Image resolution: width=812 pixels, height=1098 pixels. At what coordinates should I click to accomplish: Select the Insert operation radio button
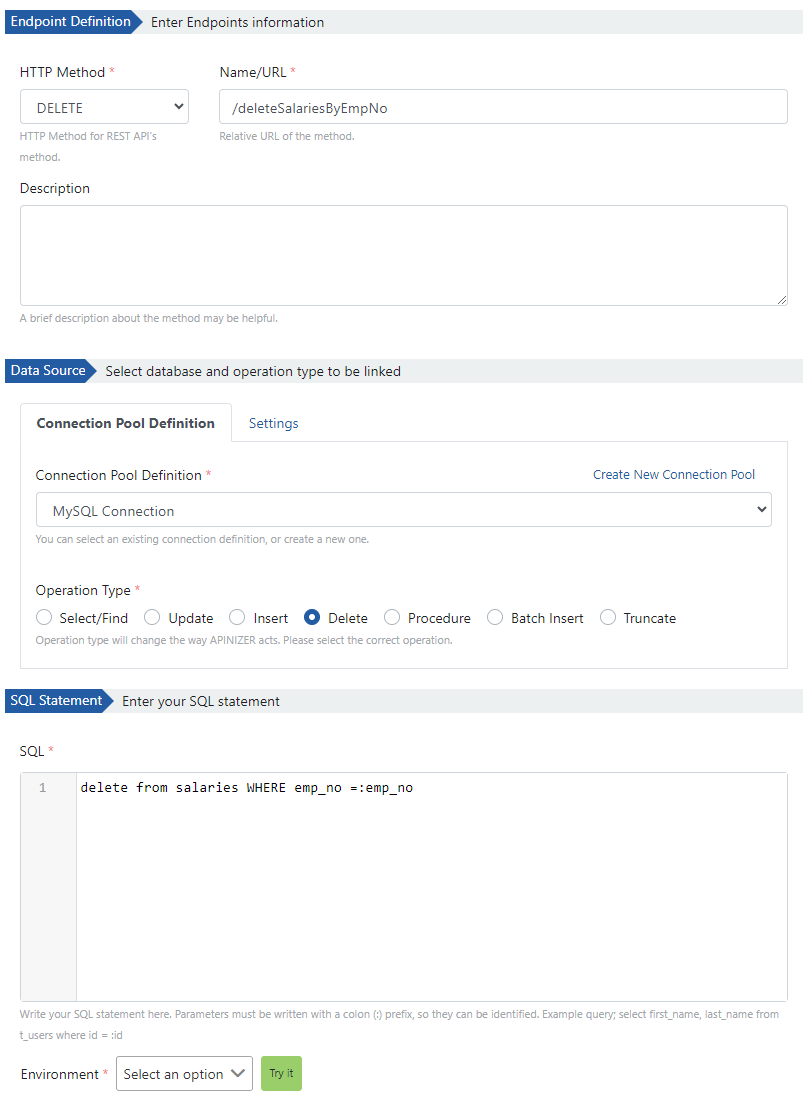(237, 618)
